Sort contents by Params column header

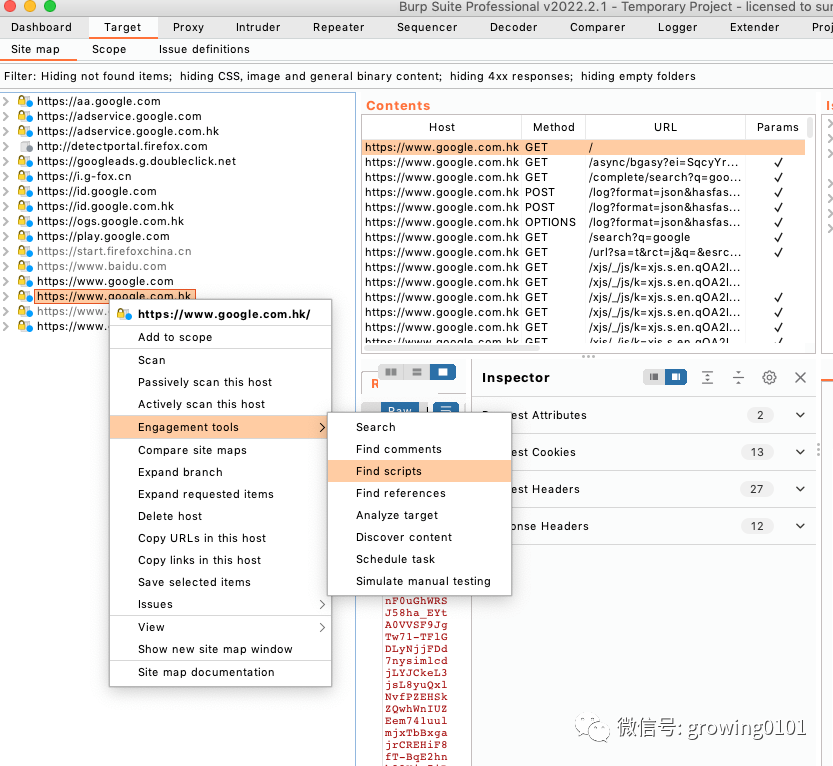pos(777,127)
